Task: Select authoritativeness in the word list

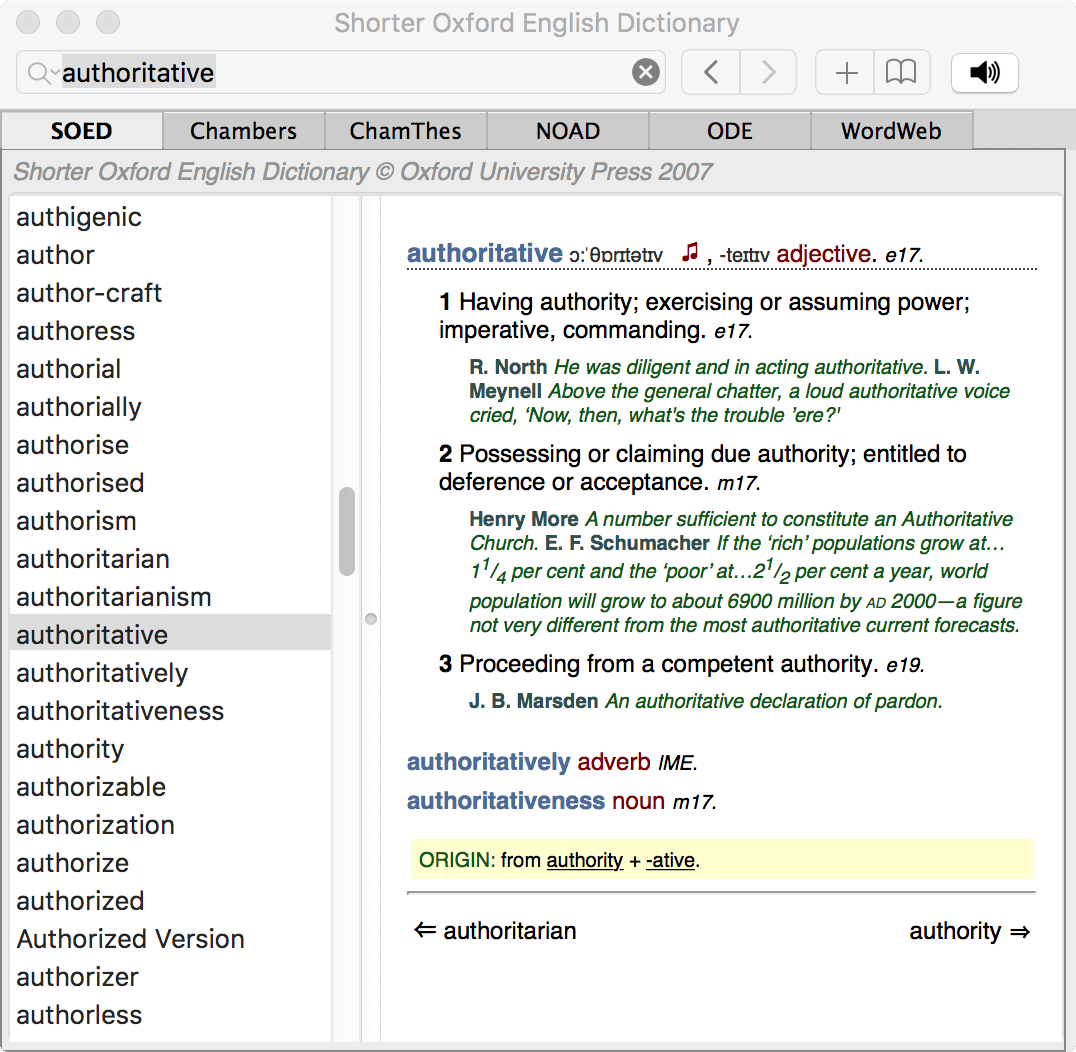Action: [170, 711]
